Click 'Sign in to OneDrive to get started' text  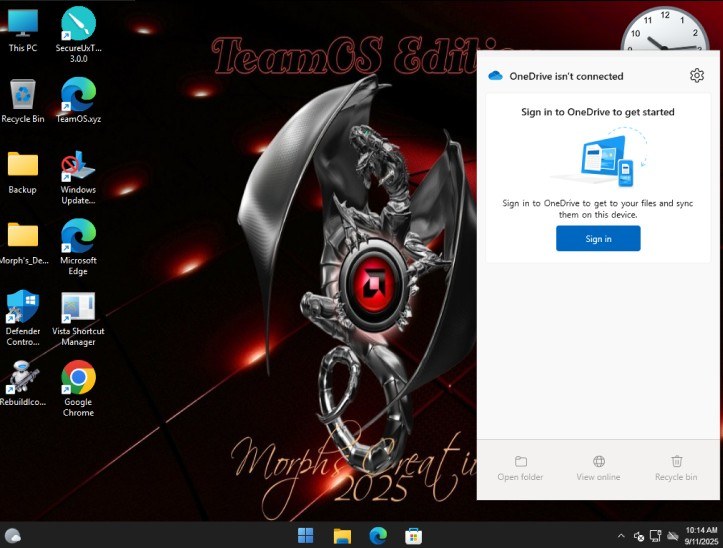click(x=598, y=112)
